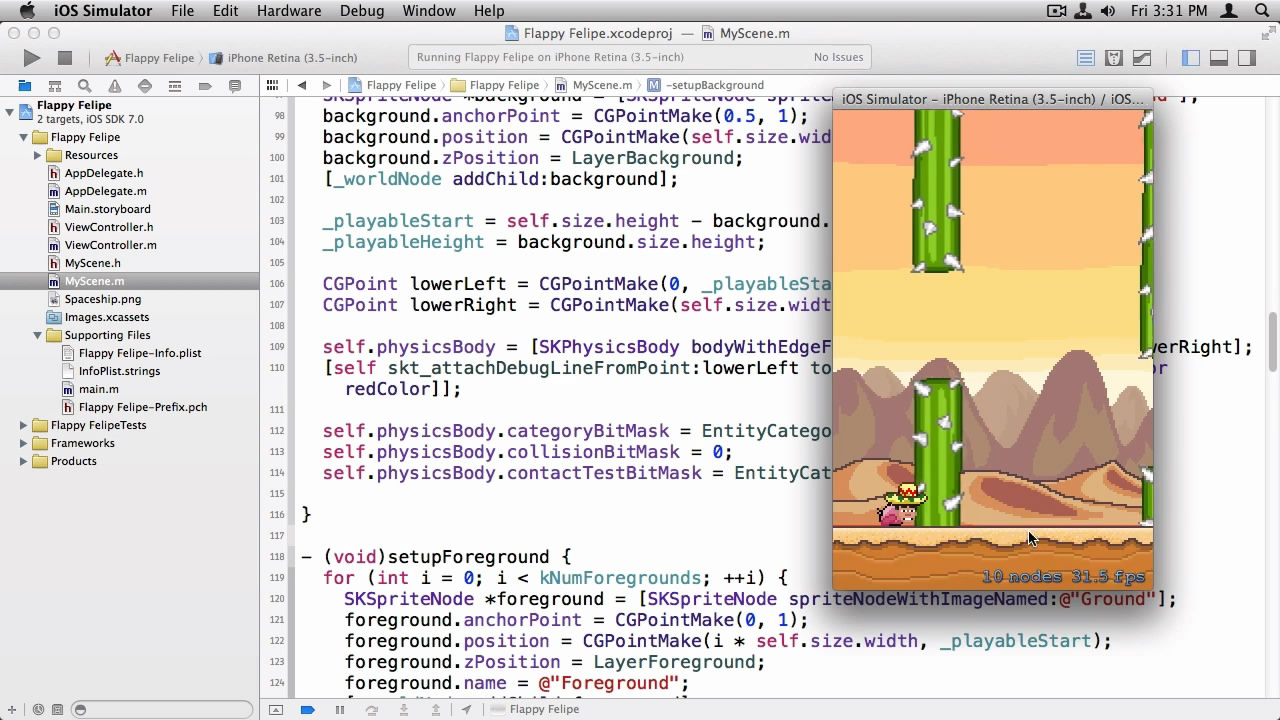Toggle breakpoints with the blue breakpoint icon
This screenshot has height=720, width=1280.
308,710
